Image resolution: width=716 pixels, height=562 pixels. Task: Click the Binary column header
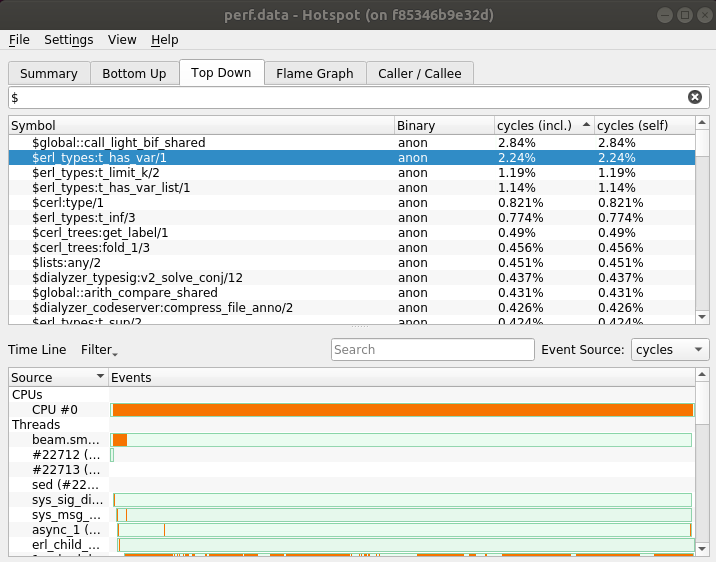[x=443, y=125]
